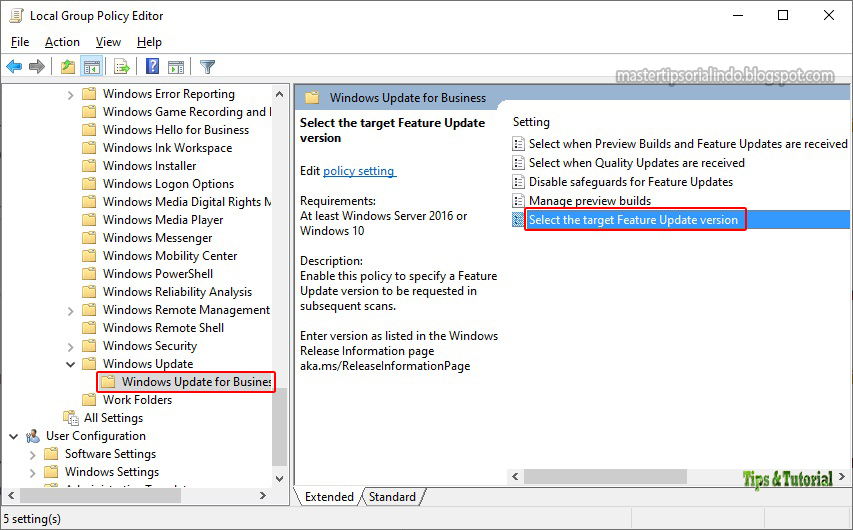Collapse the User Configuration node
The height and width of the screenshot is (530, 853).
point(14,436)
